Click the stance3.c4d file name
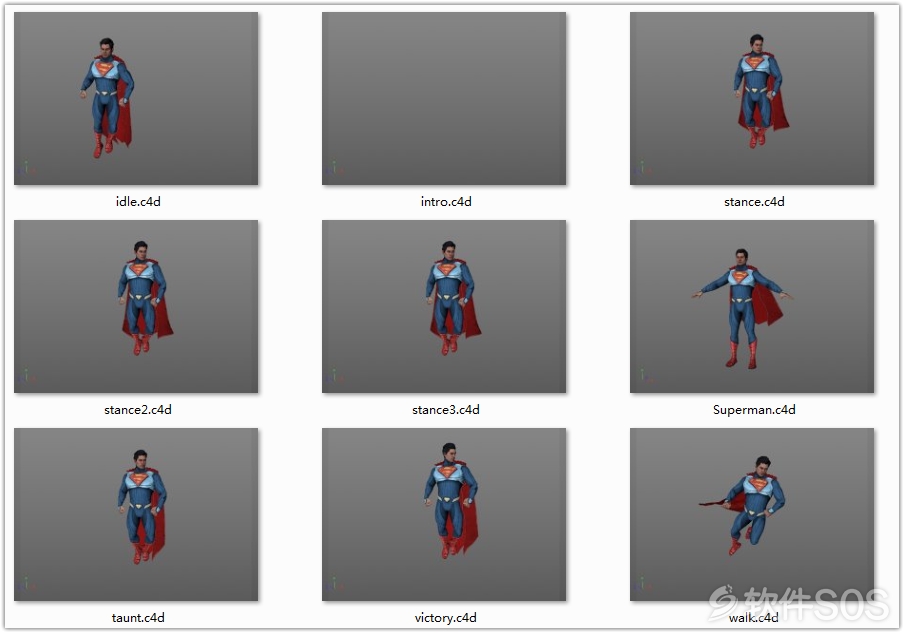The width and height of the screenshot is (904, 633). (x=446, y=410)
